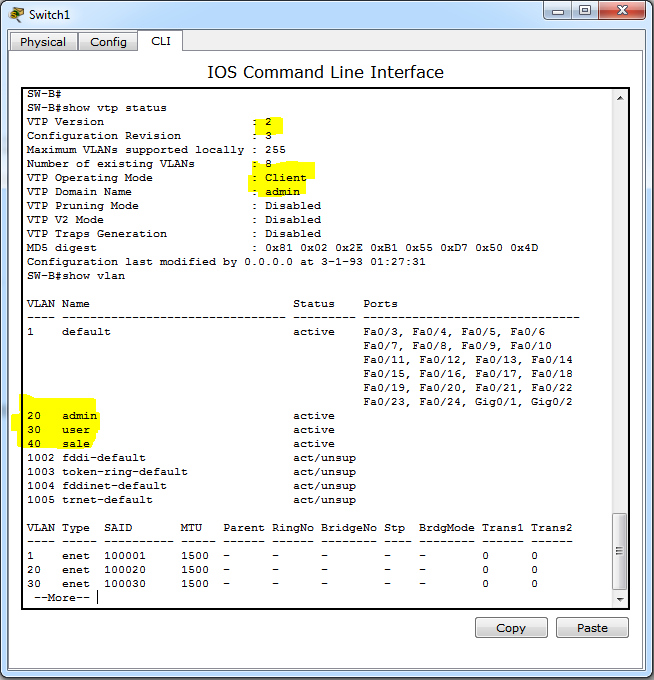Click the 'VTP V2 Mode' line
Image resolution: width=654 pixels, height=680 pixels.
174,219
